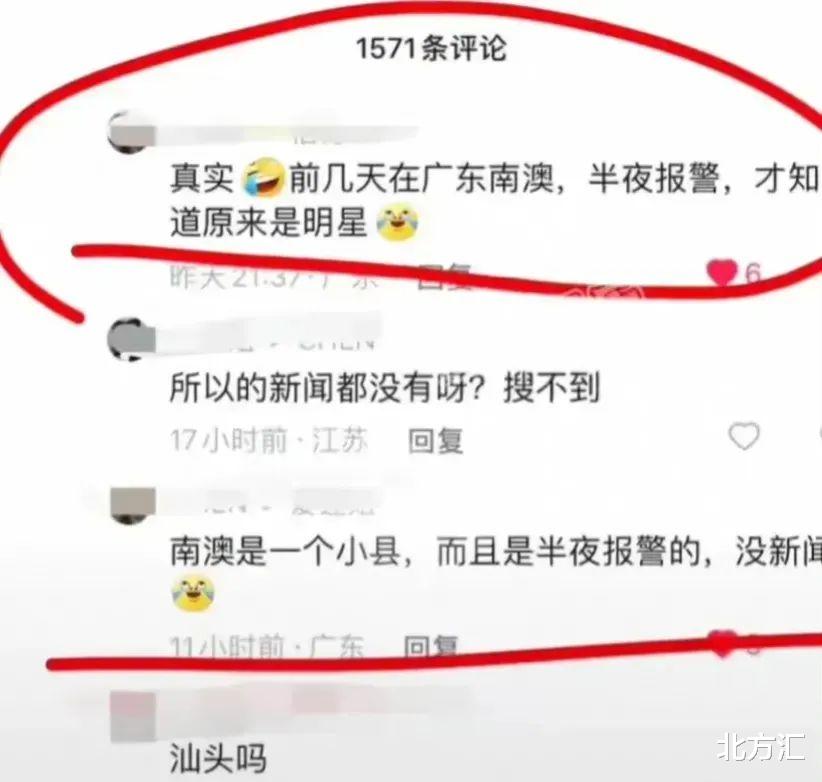Select the comment text 所以的新闻都没有呀？搜不到
This screenshot has width=822, height=782.
pyautogui.click(x=385, y=388)
